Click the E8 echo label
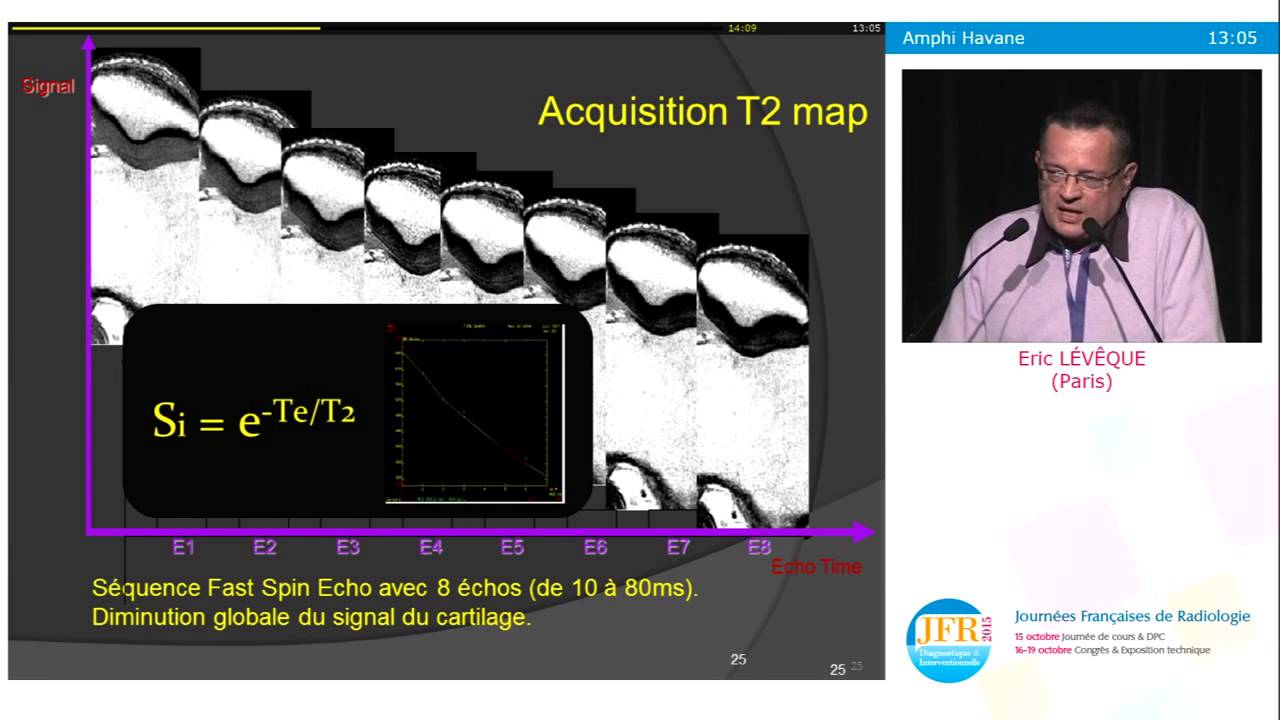 click(759, 547)
